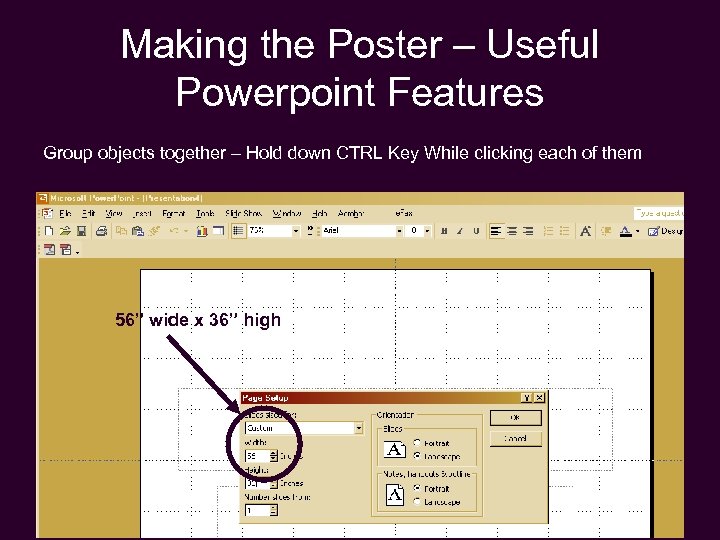Toggle the Show/Hide Grid icon
The height and width of the screenshot is (540, 720).
point(238,231)
